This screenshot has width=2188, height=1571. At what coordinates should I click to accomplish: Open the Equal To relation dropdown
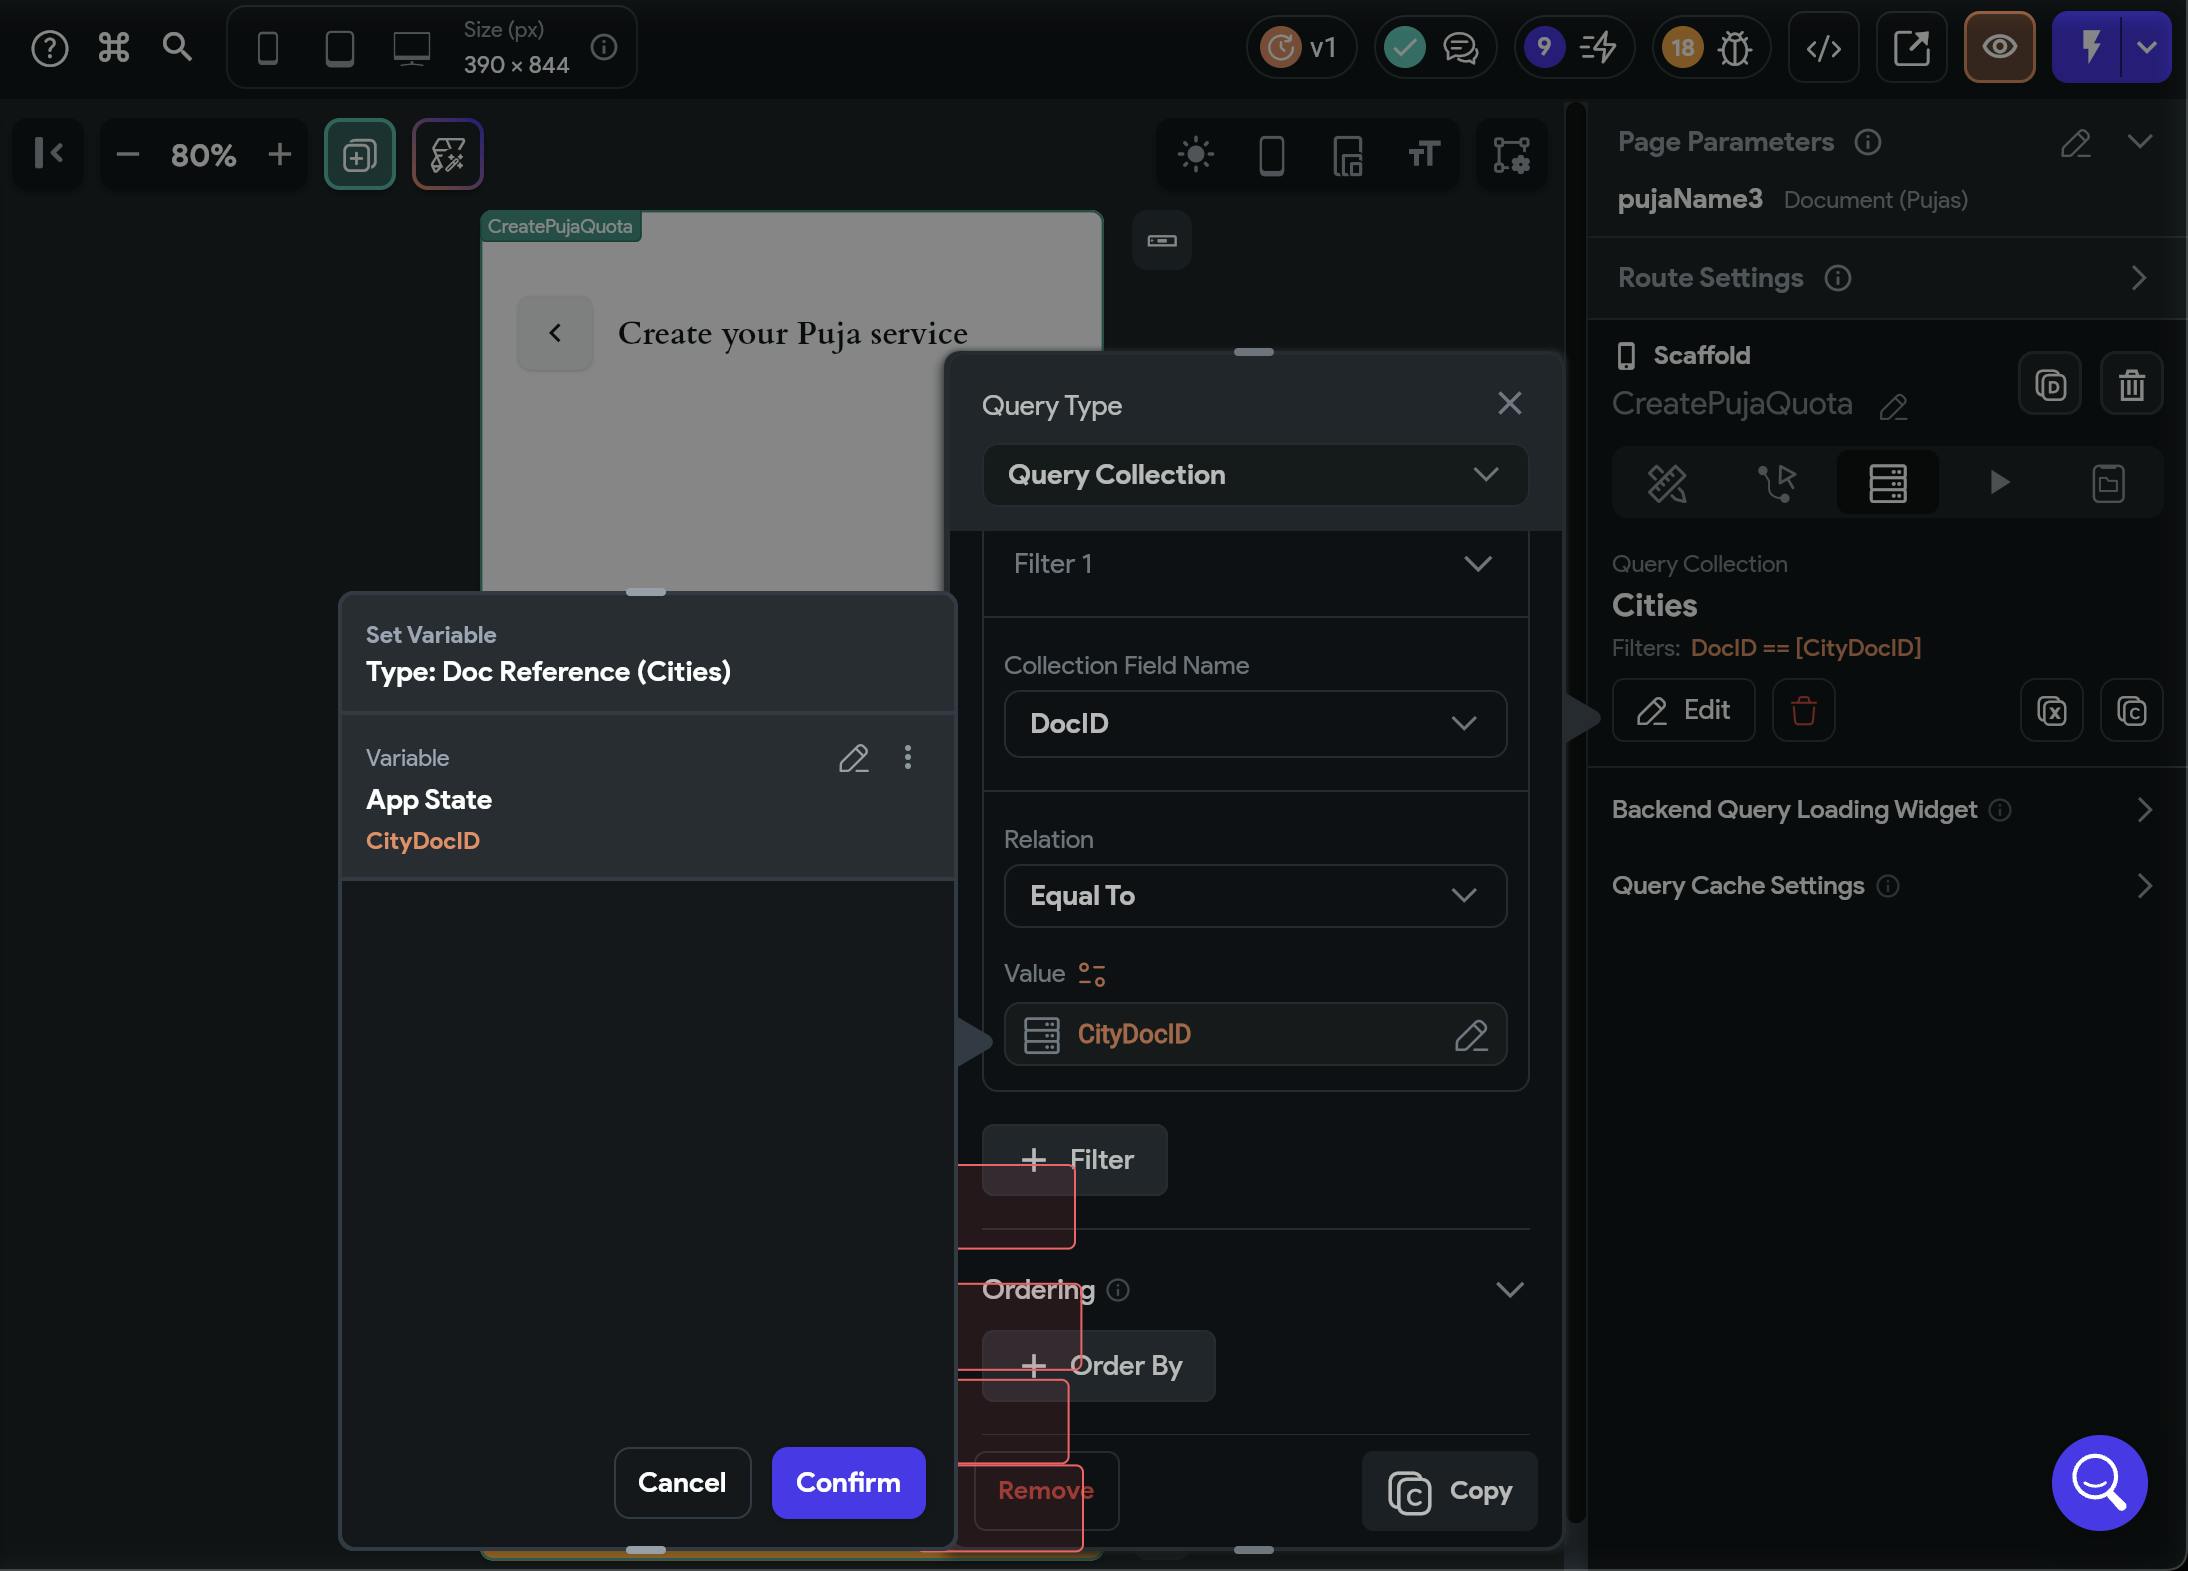tap(1254, 896)
